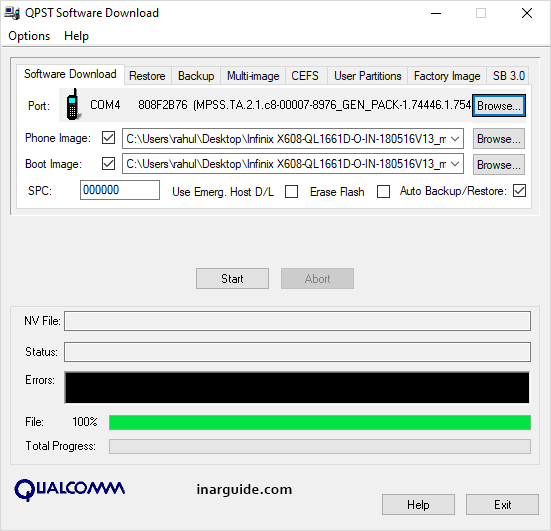
Task: Close the QPST Software Download window
Action: (527, 13)
